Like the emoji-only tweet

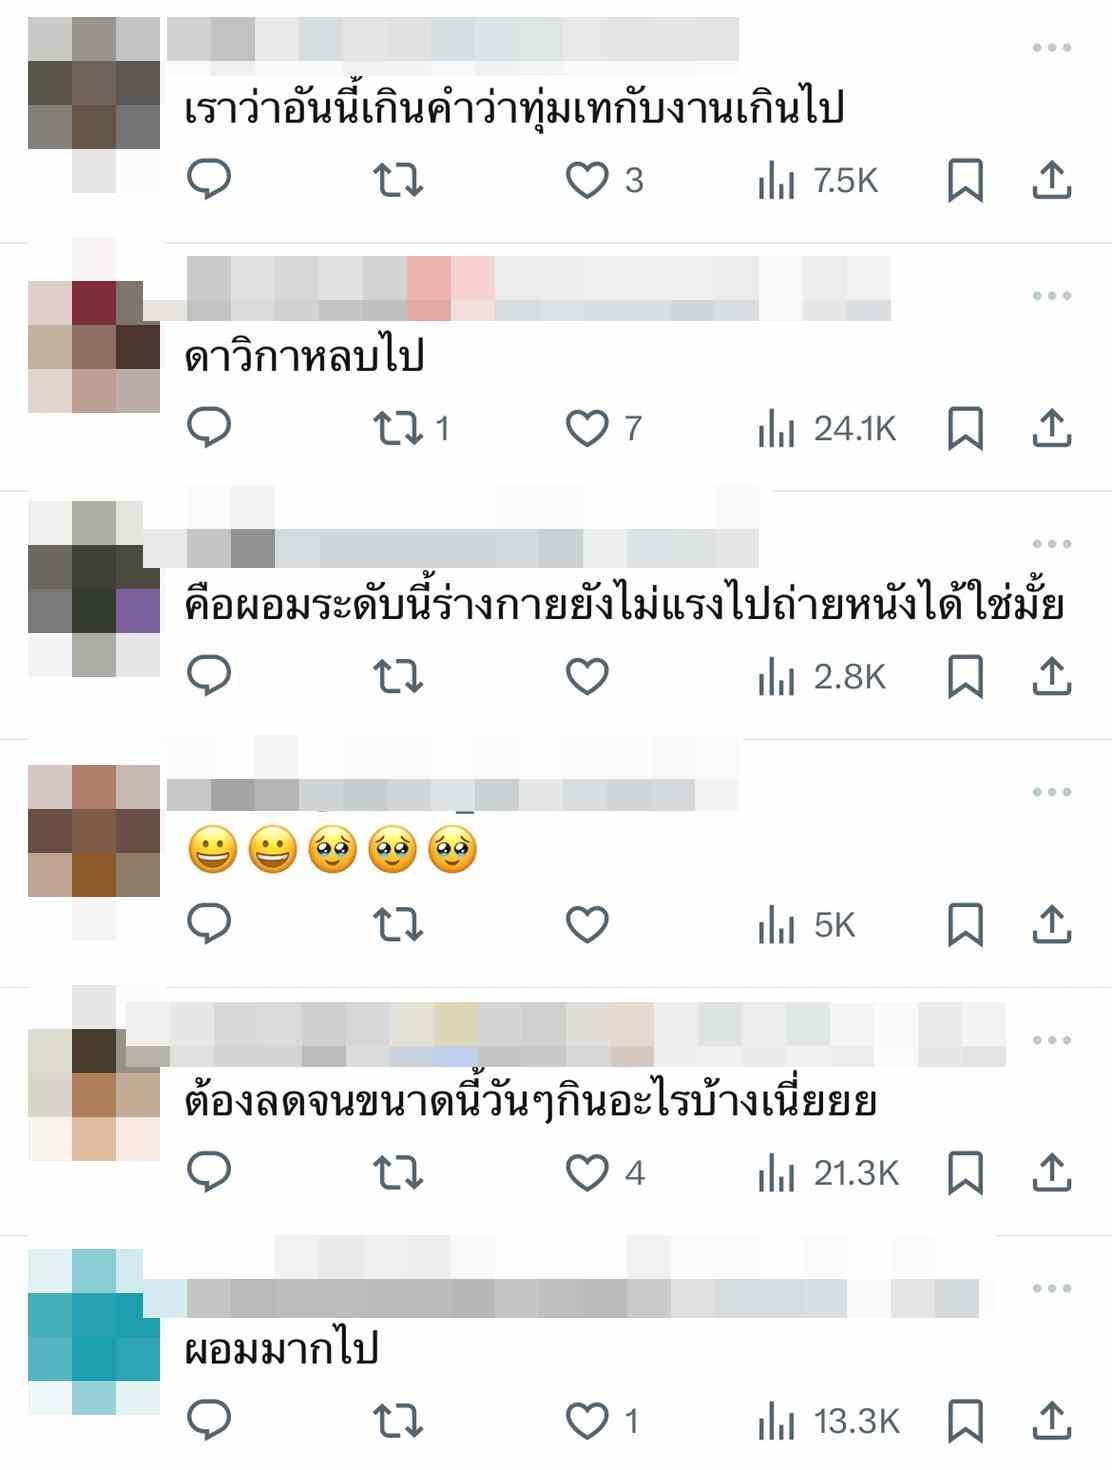coord(587,925)
